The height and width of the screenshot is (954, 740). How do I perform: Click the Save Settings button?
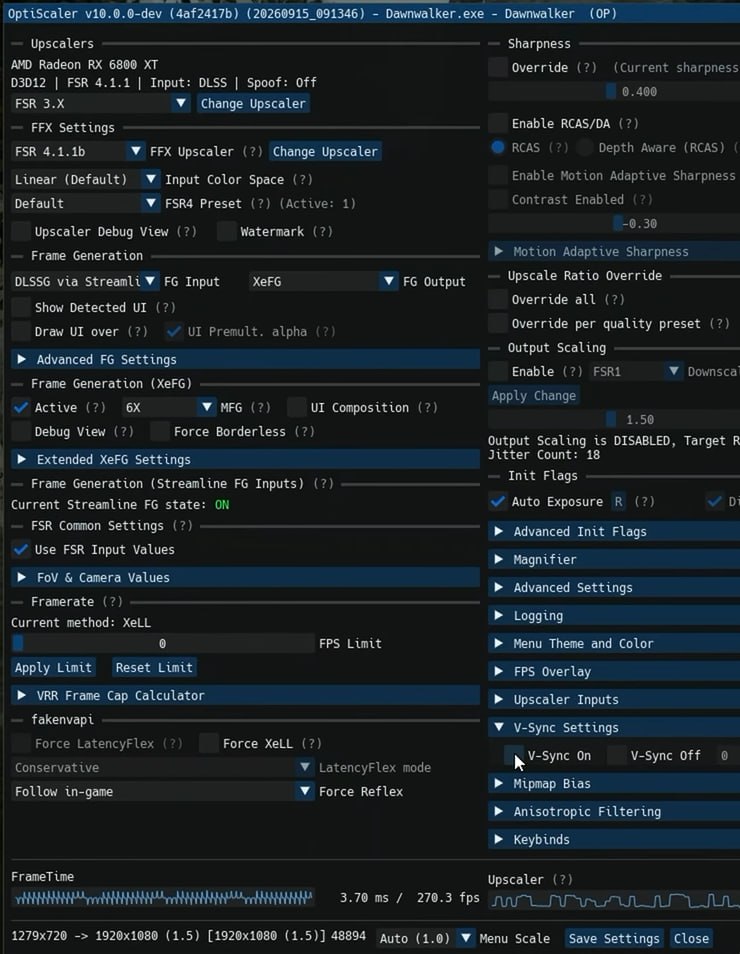pos(614,938)
